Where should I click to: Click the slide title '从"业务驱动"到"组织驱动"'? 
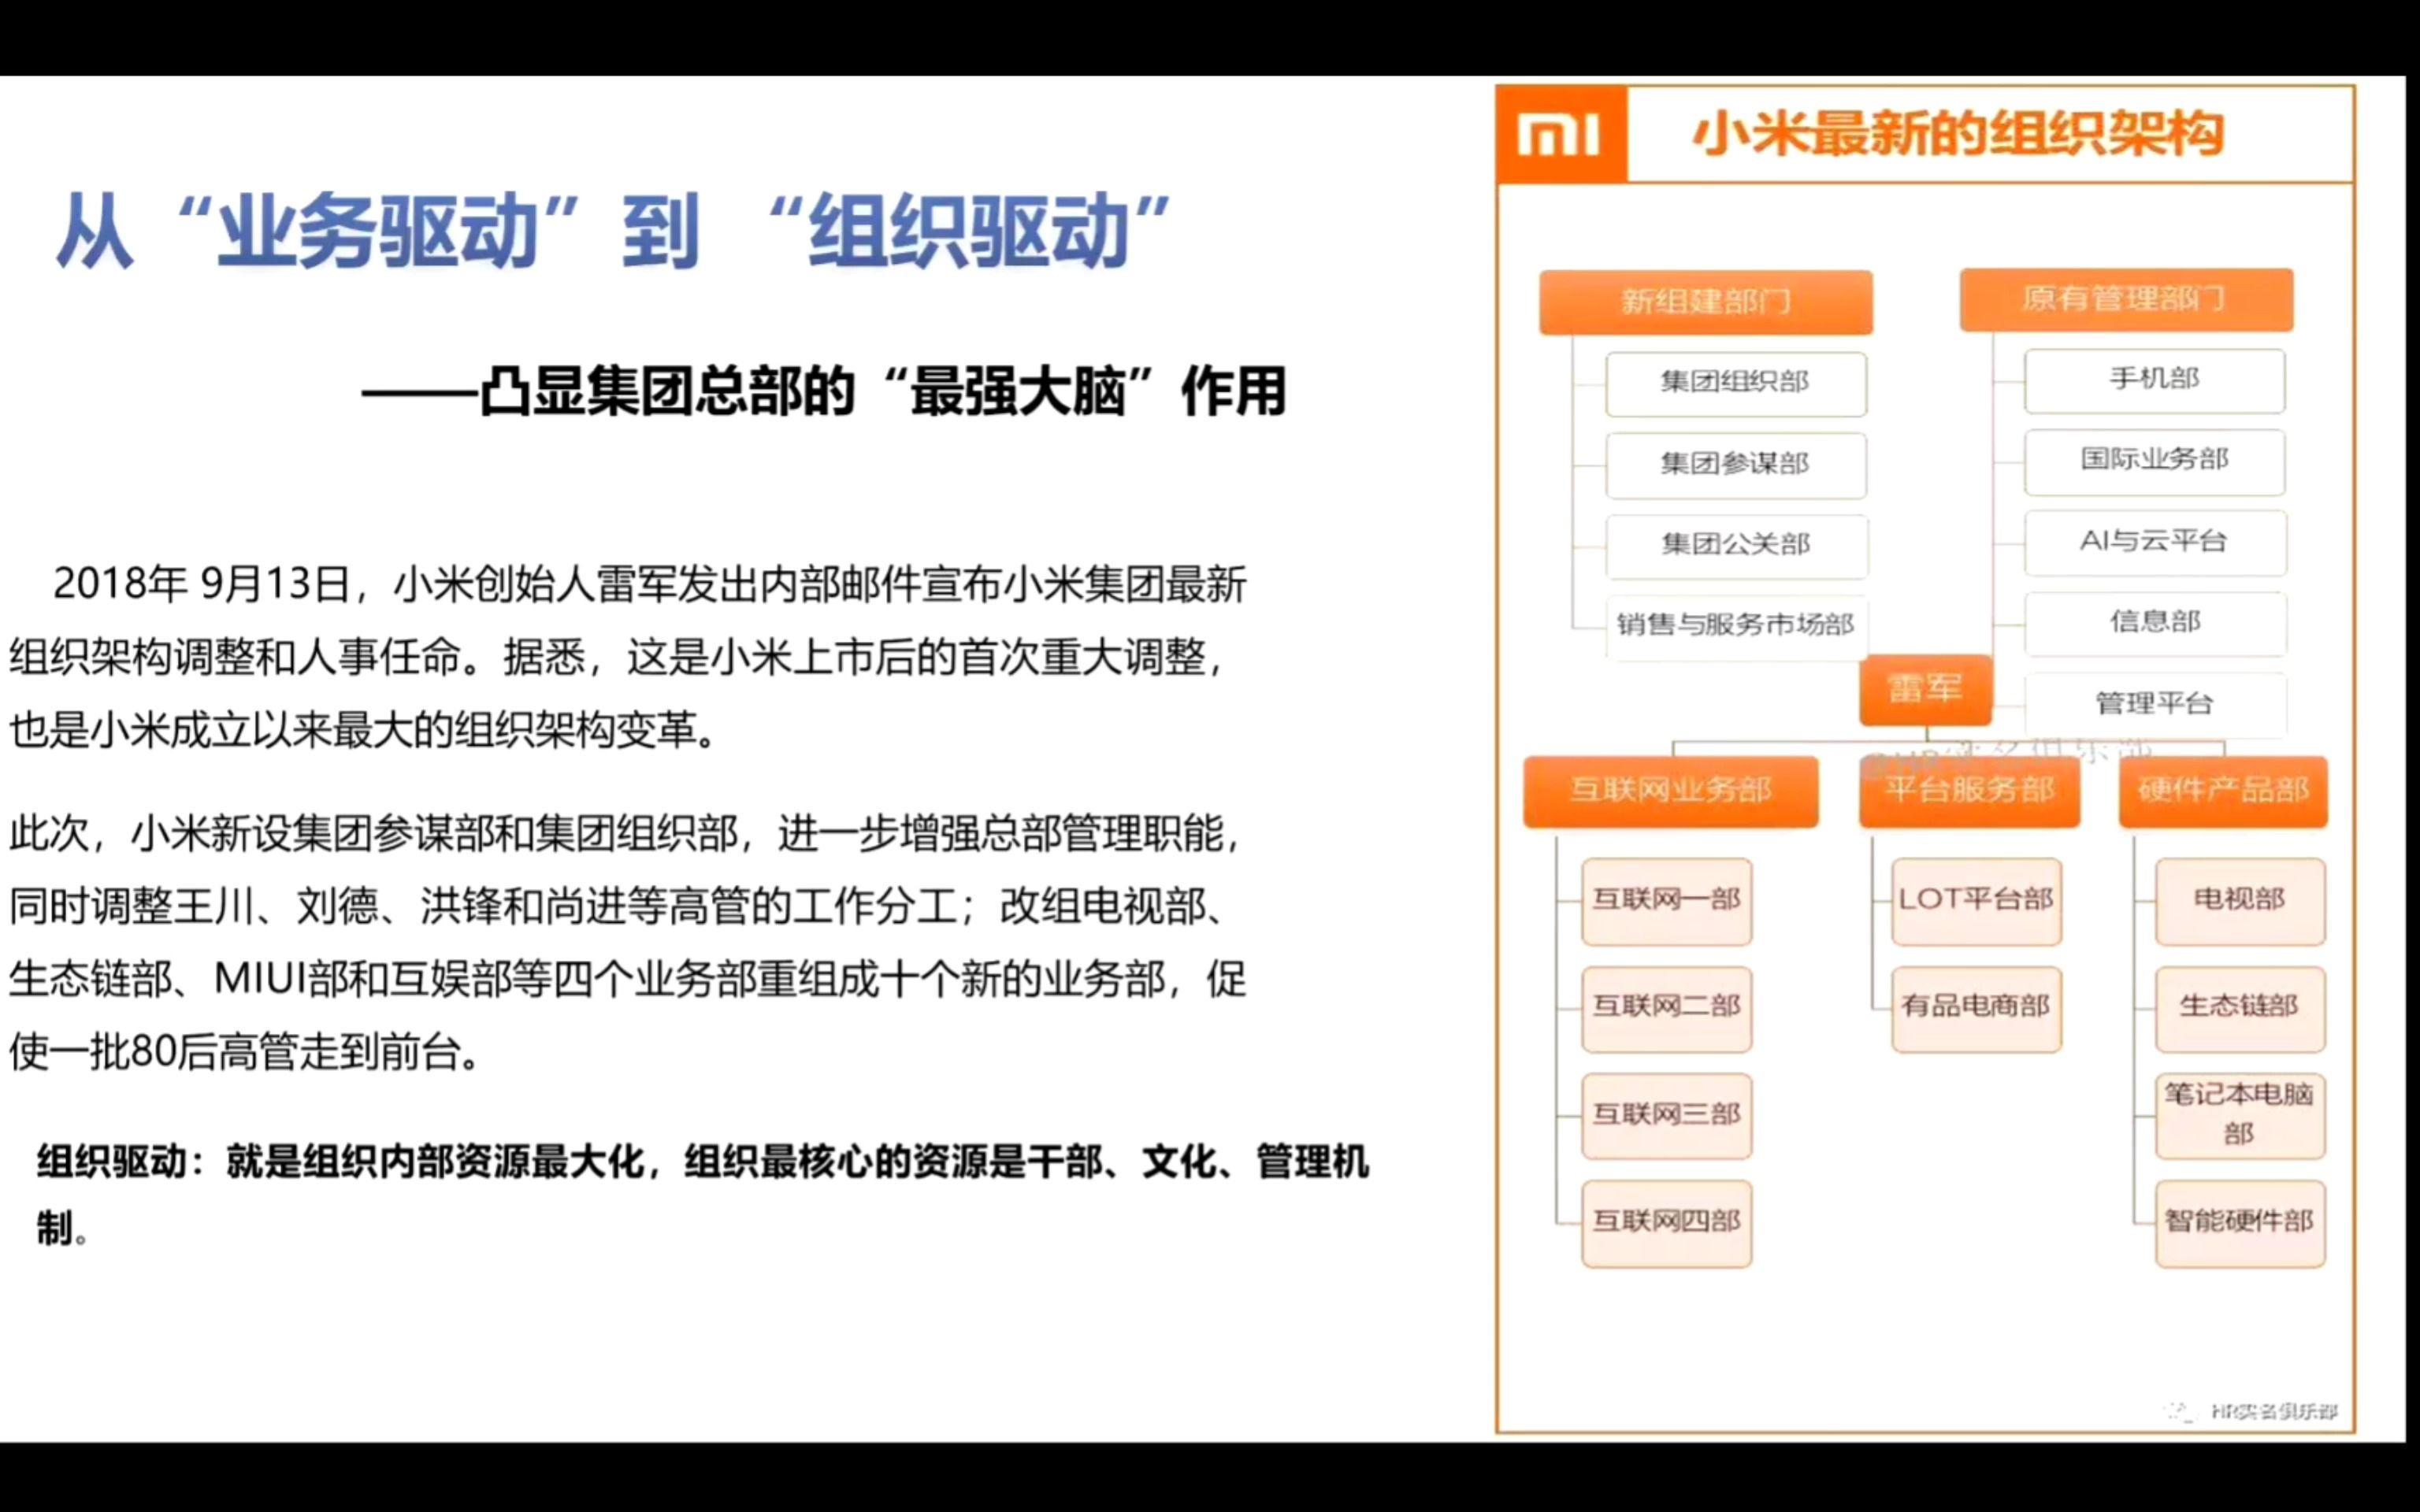[x=614, y=231]
